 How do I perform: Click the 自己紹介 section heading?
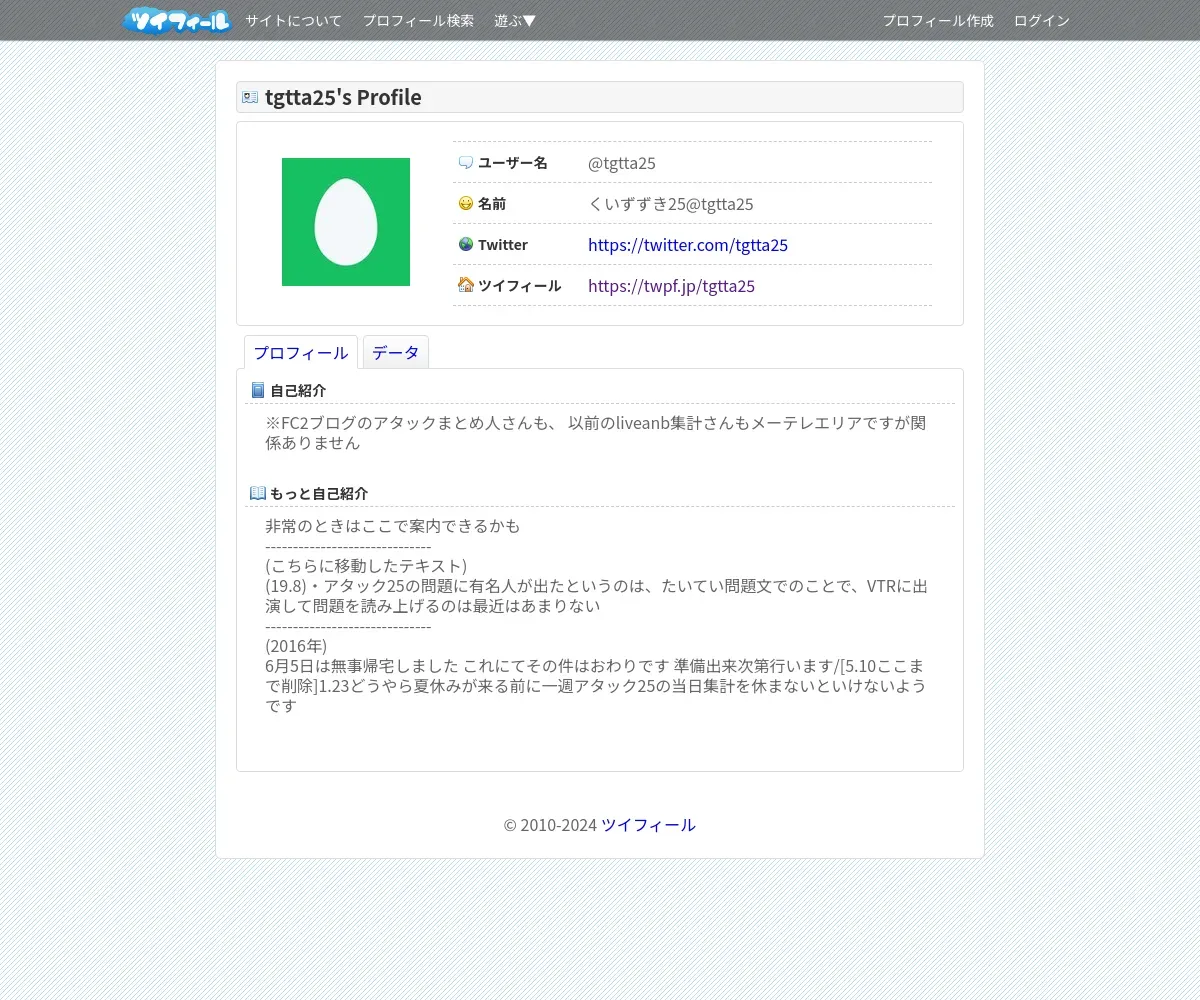(298, 391)
